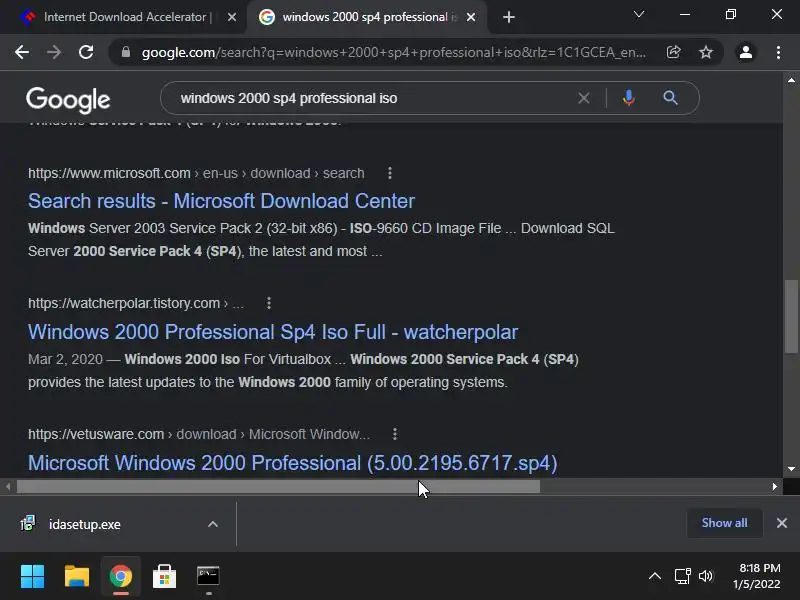The height and width of the screenshot is (600, 800).
Task: Show hidden system tray icons
Action: tap(655, 577)
